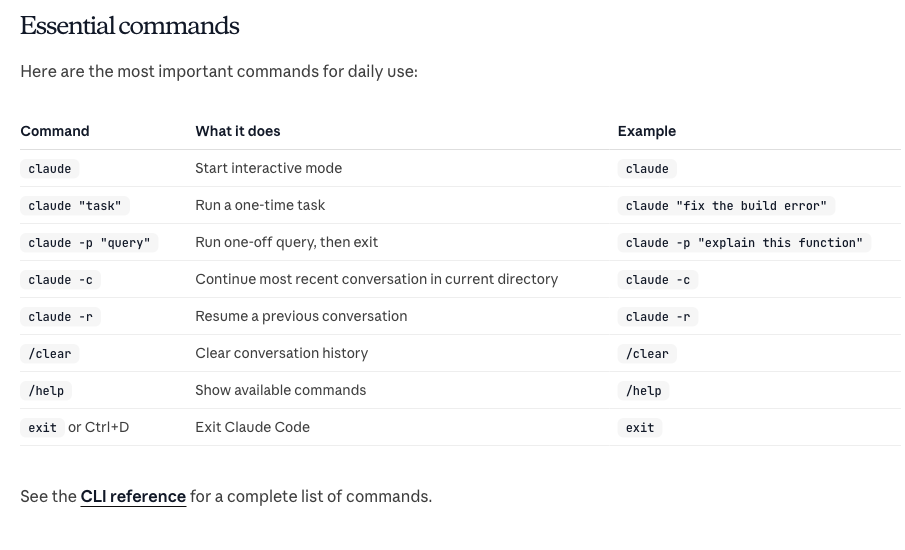Click the Example column header
The image size is (905, 550).
point(646,131)
